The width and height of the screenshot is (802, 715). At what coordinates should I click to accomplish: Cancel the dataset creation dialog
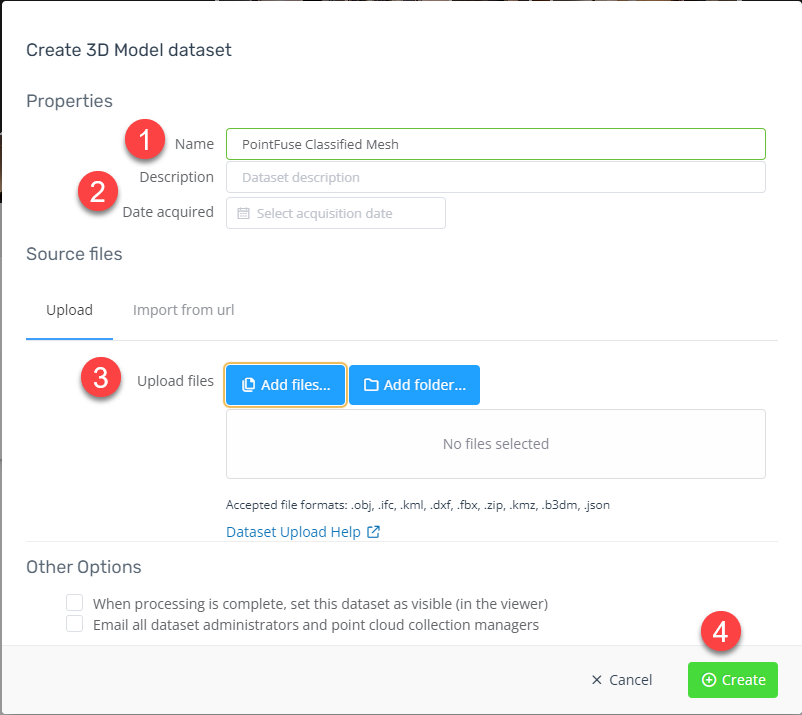point(621,680)
